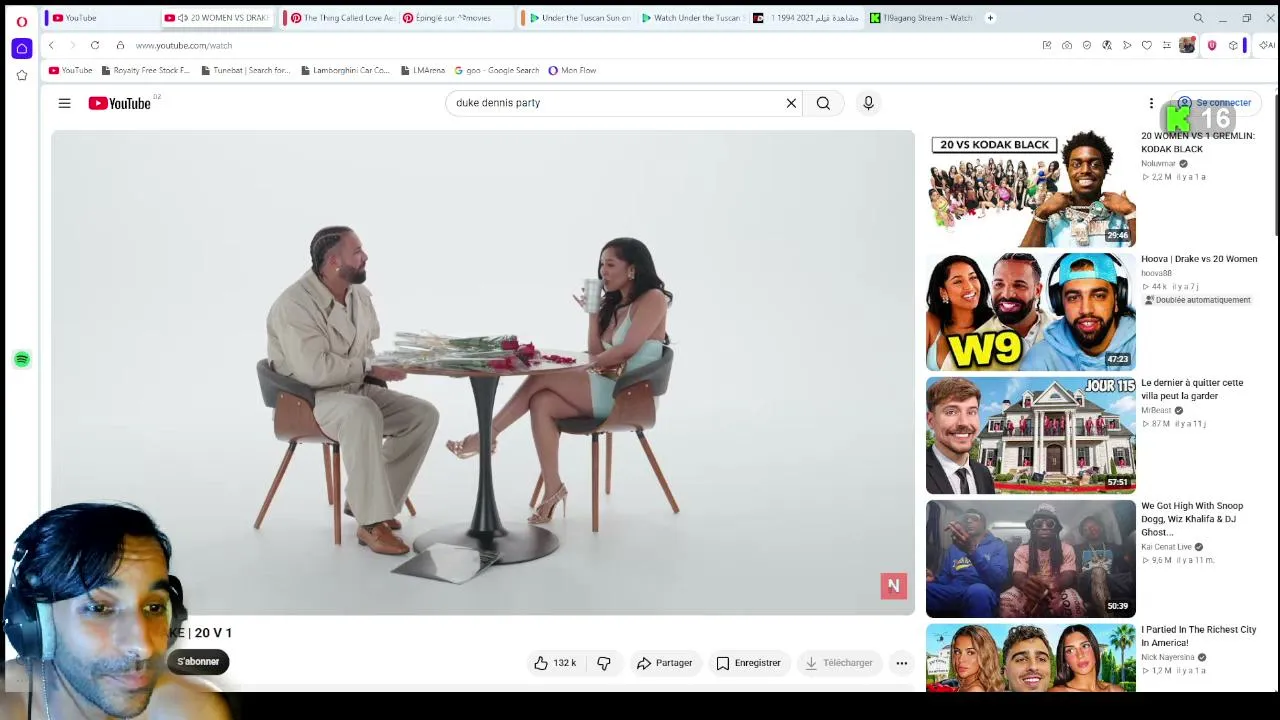Sign in using Se connecter
The height and width of the screenshot is (720, 1280).
coord(1214,103)
